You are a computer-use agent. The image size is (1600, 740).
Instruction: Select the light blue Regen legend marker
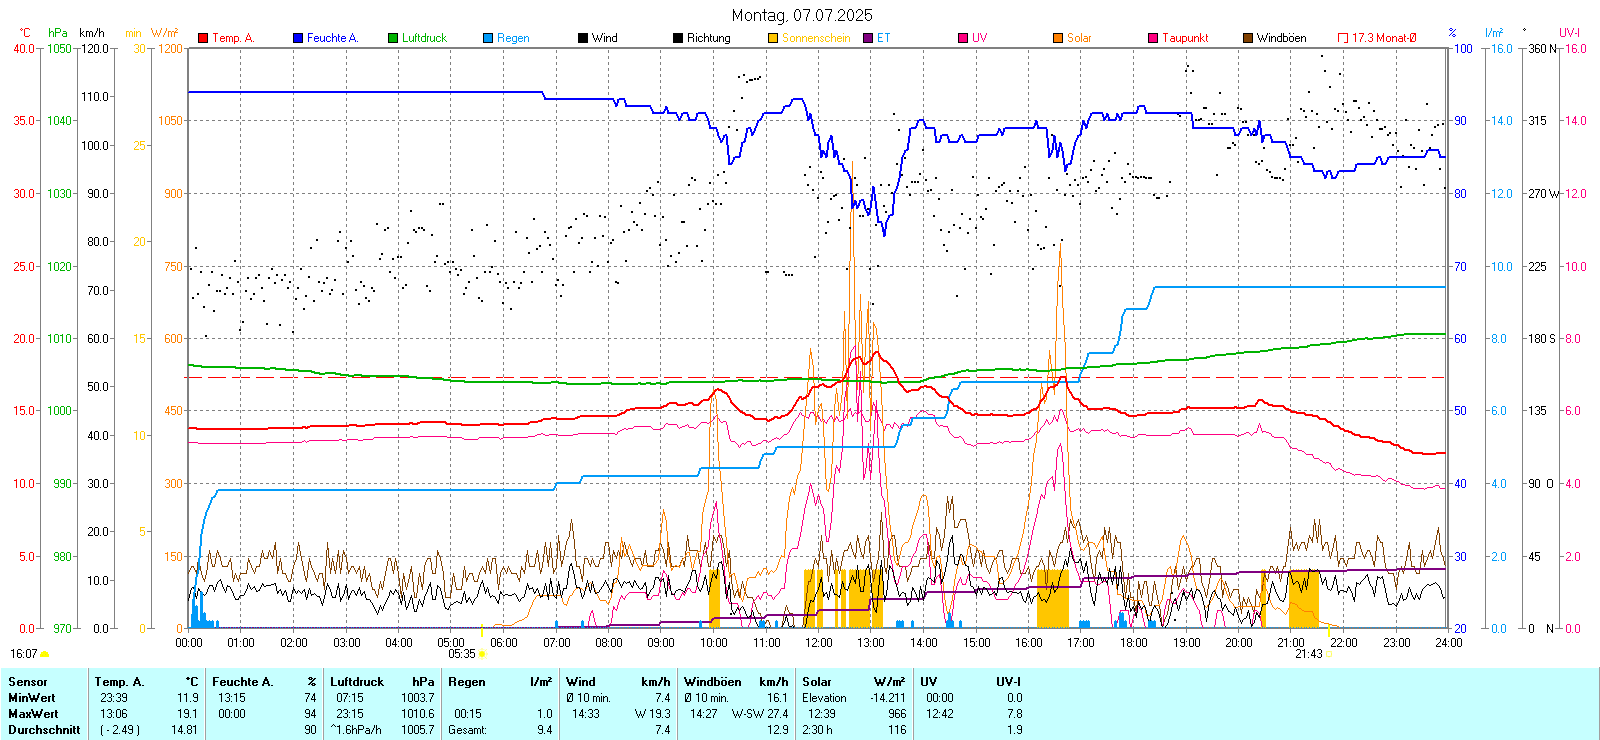click(488, 38)
